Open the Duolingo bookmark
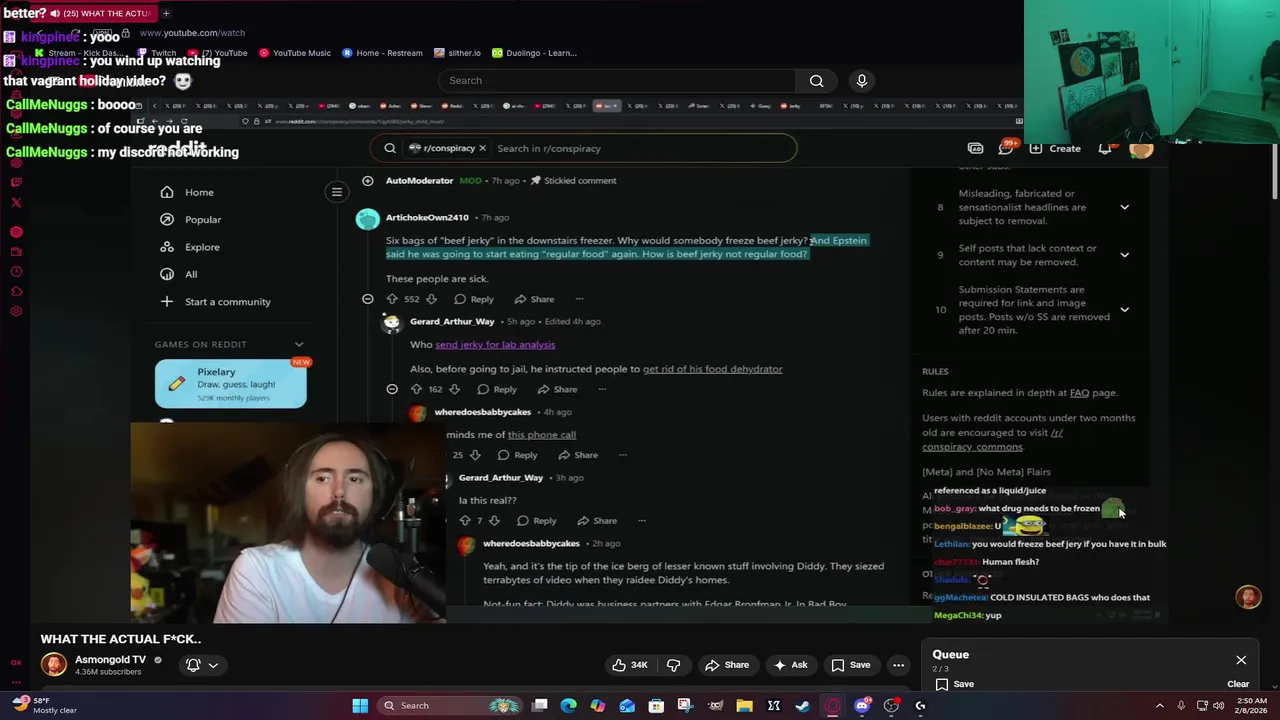Image resolution: width=1280 pixels, height=720 pixels. 534,53
